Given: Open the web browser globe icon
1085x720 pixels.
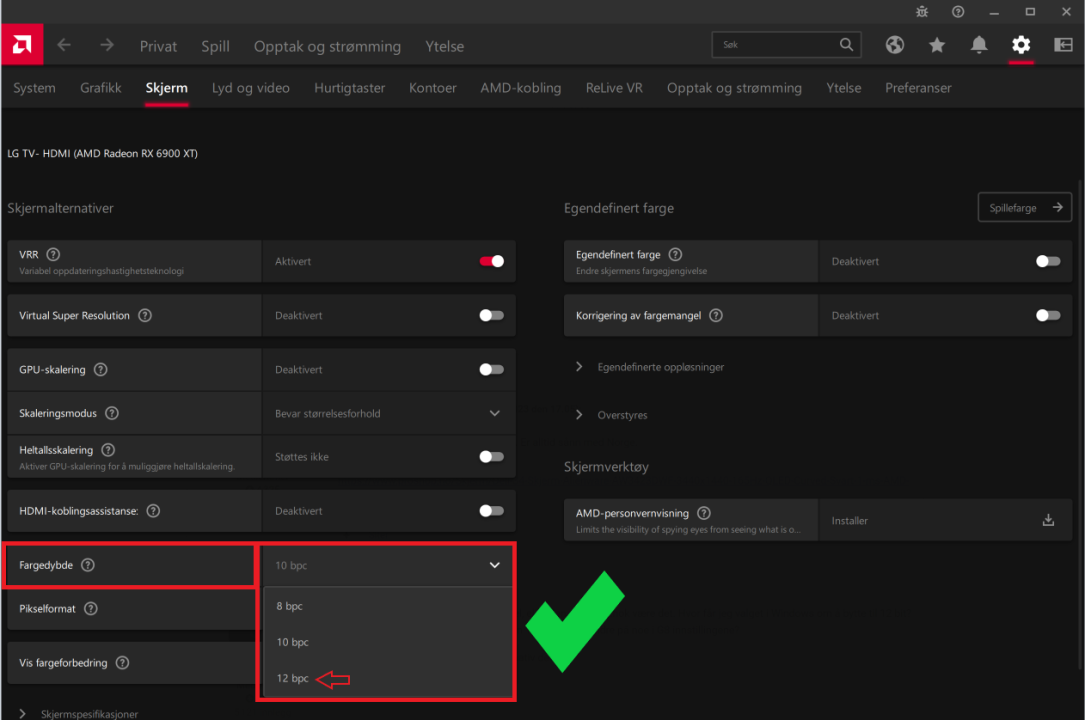Looking at the screenshot, I should (895, 45).
